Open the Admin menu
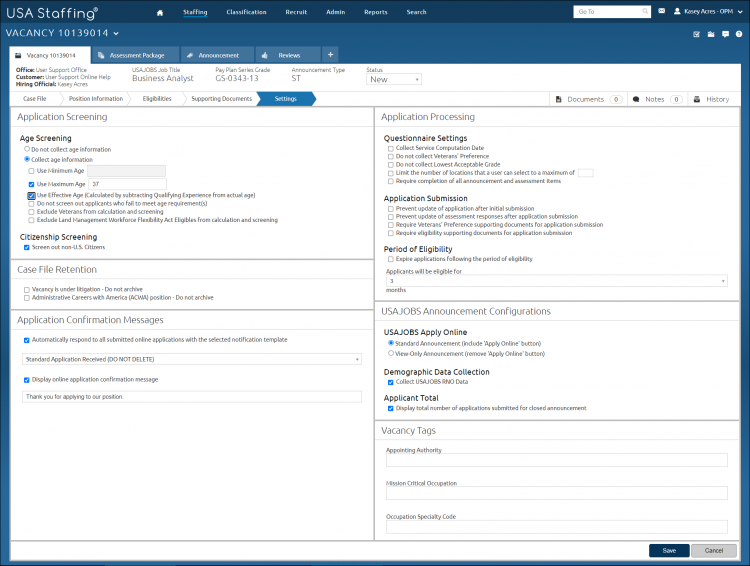The height and width of the screenshot is (566, 750). pos(335,12)
